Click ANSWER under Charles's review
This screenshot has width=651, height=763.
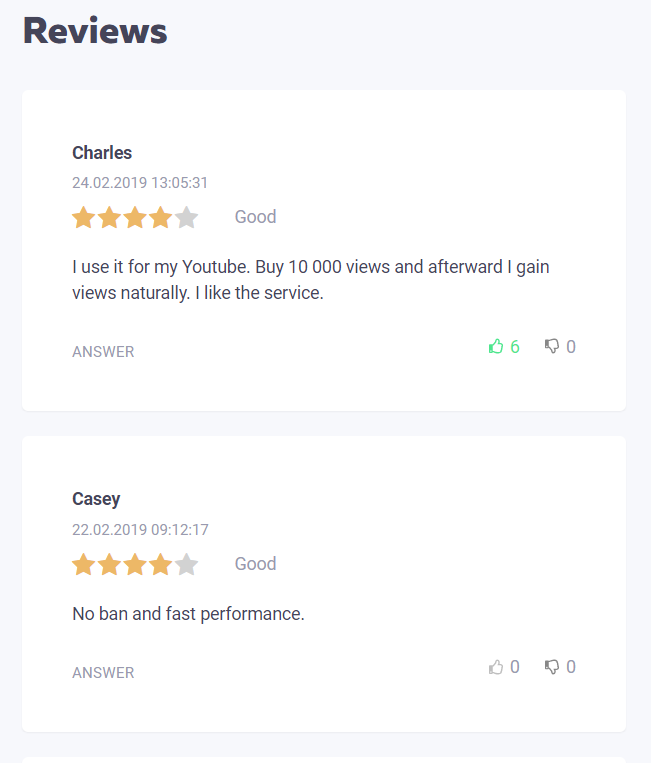103,352
